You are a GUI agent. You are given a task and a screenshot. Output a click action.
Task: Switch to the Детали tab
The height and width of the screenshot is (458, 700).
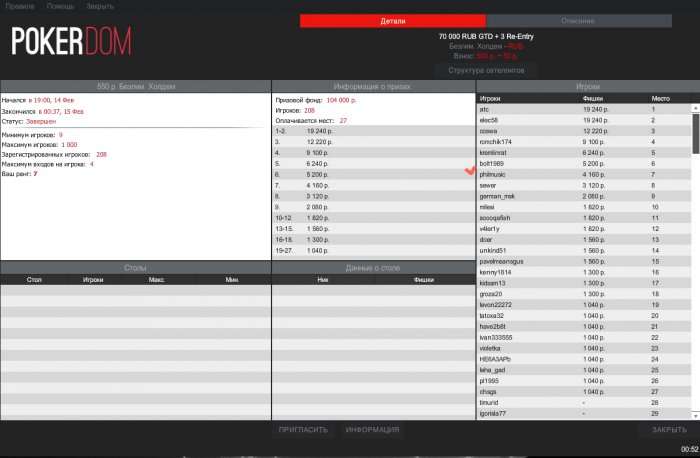click(x=393, y=21)
